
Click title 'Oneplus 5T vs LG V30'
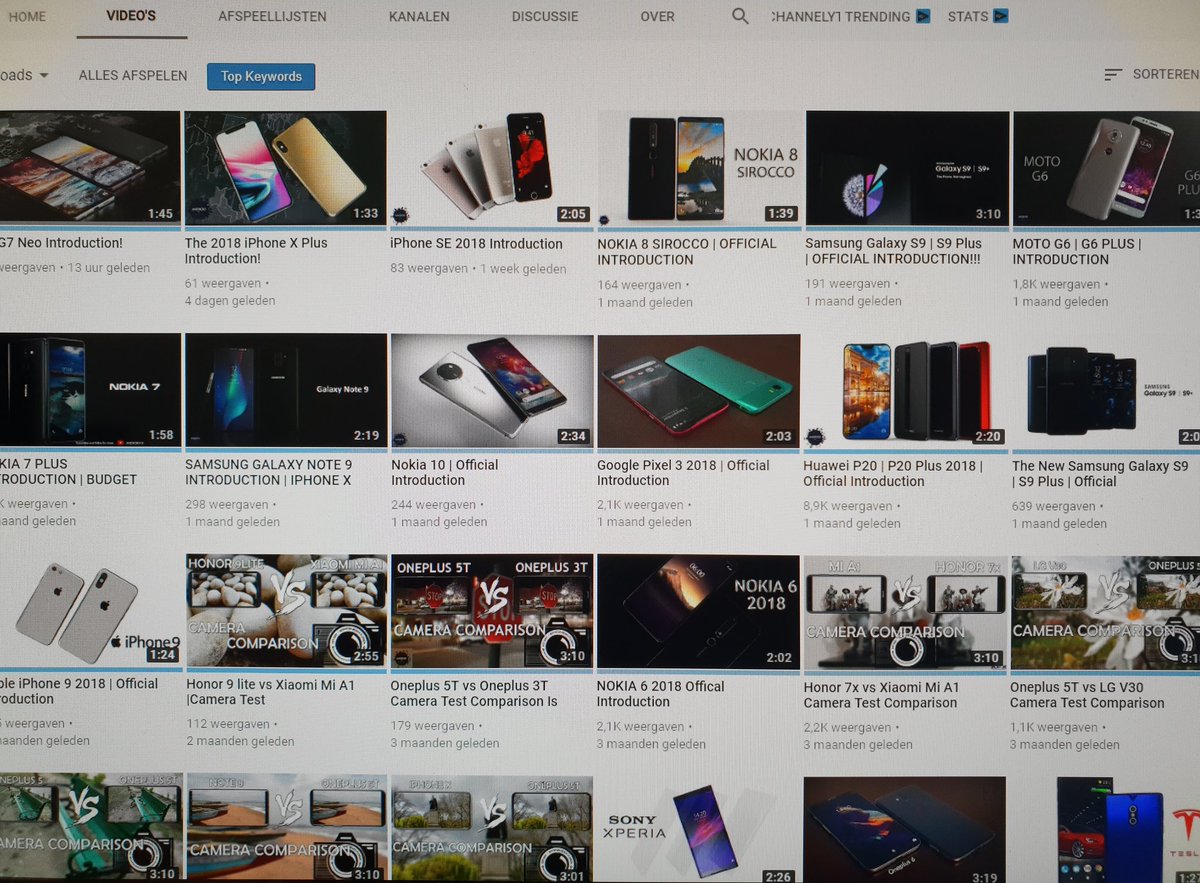point(1087,695)
